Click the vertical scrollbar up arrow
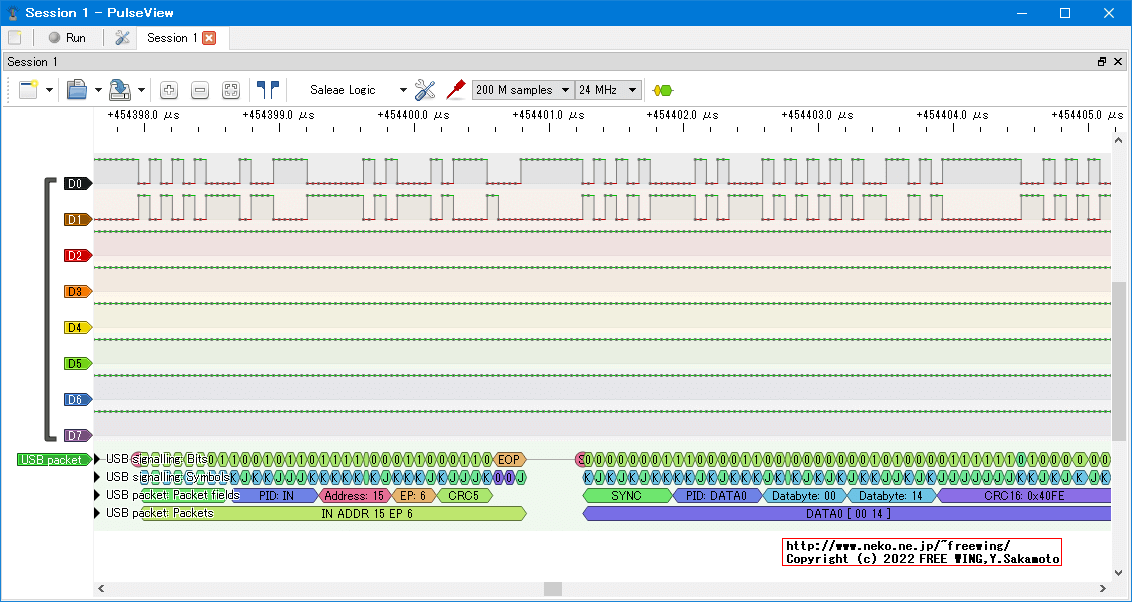This screenshot has width=1132, height=602. tap(1119, 140)
